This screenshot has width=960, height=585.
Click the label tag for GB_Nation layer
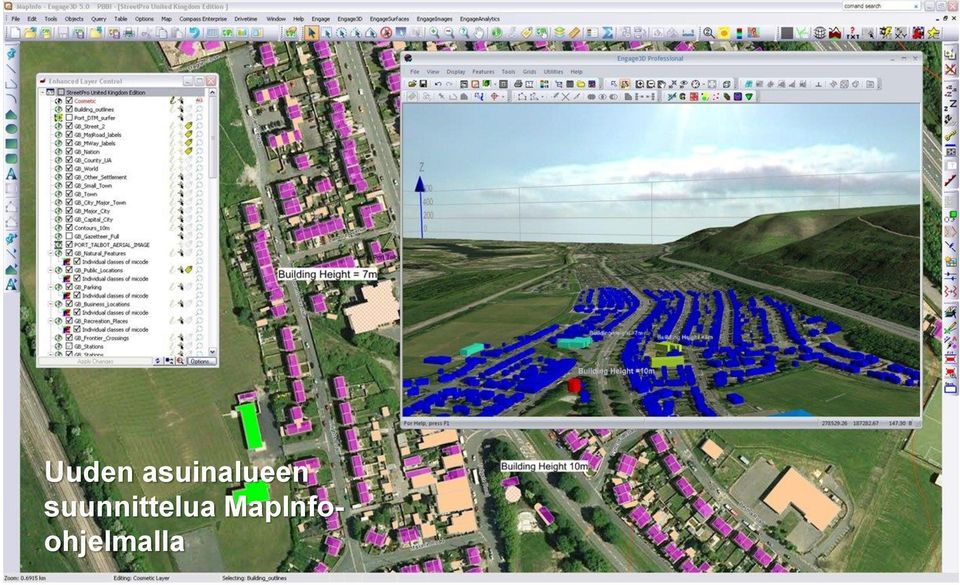(x=189, y=151)
